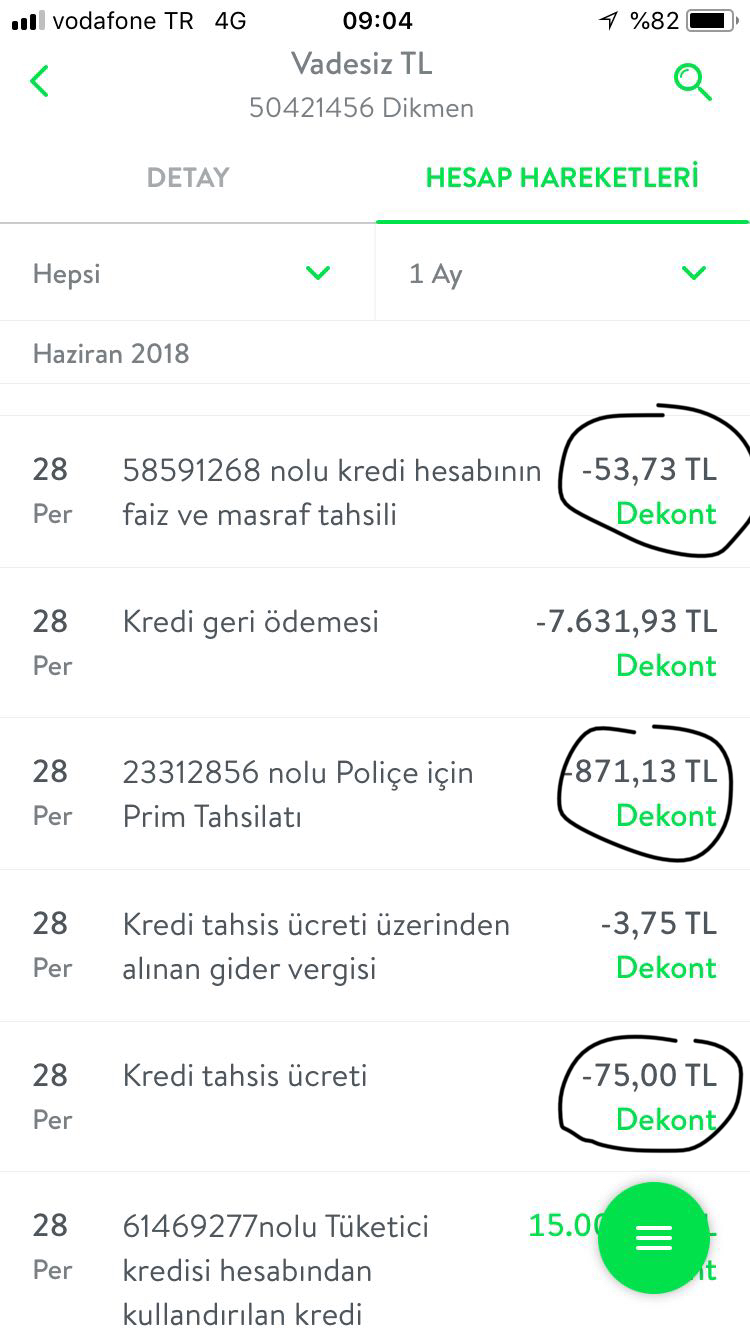Select the Tüketici kredisi transaction row
The height and width of the screenshot is (1334, 750).
tap(275, 1268)
